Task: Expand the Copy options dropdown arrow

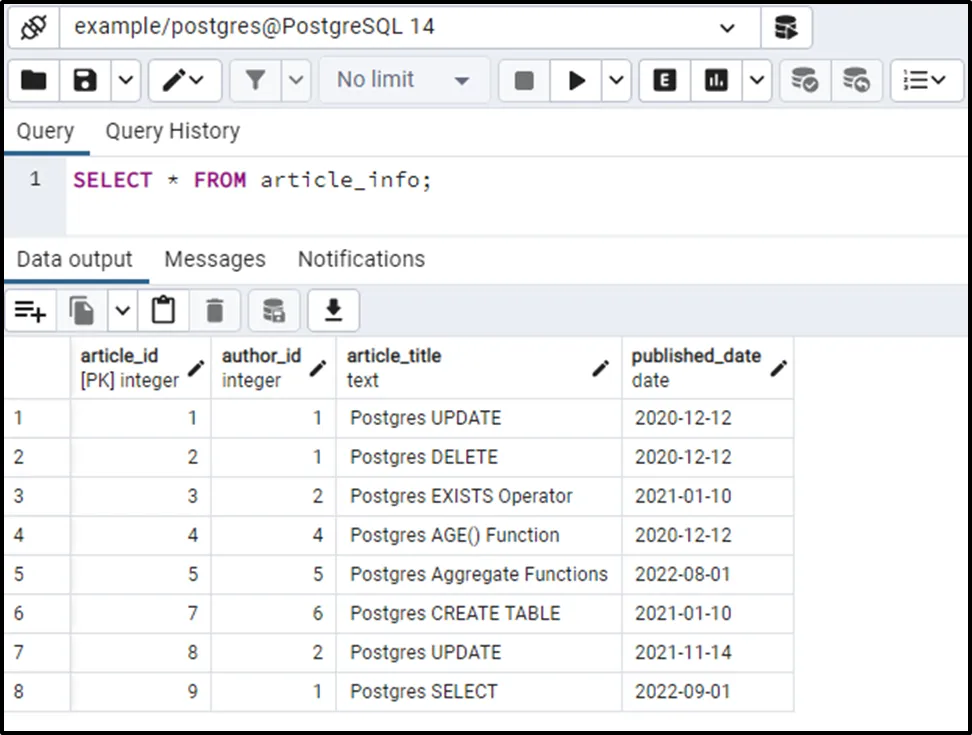Action: click(122, 312)
